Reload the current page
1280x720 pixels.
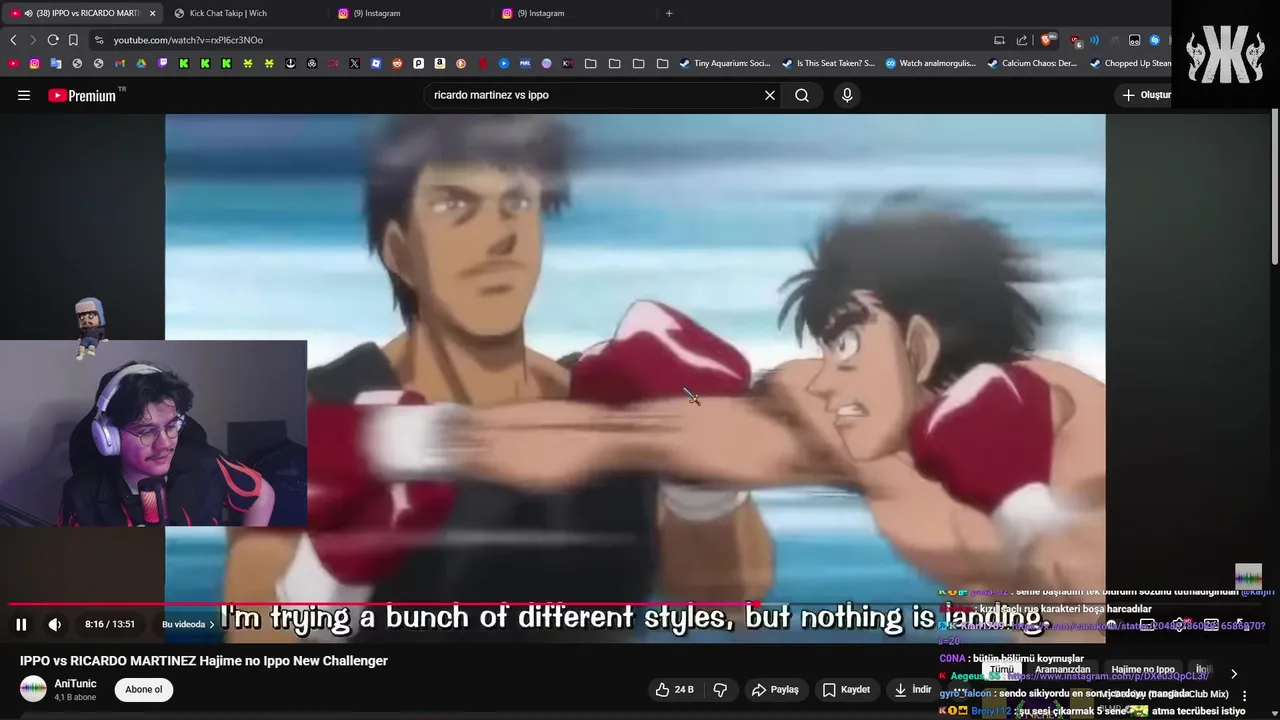(x=53, y=40)
